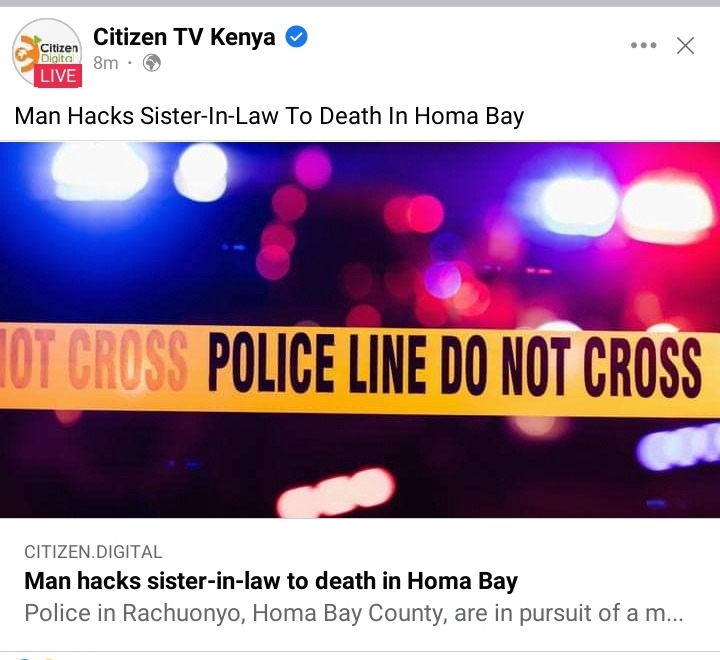Image resolution: width=720 pixels, height=660 pixels.
Task: Hide this post with the X icon
Action: 685,45
